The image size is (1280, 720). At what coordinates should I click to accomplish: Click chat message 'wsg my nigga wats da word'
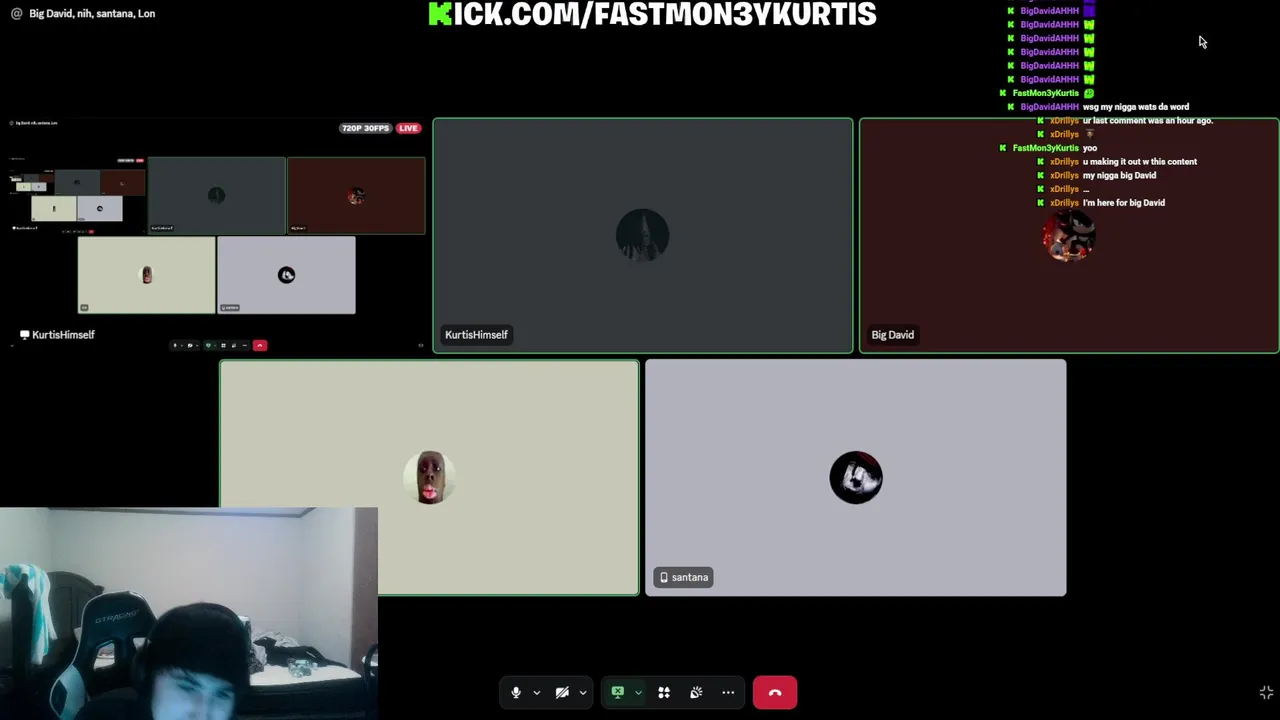click(1135, 107)
